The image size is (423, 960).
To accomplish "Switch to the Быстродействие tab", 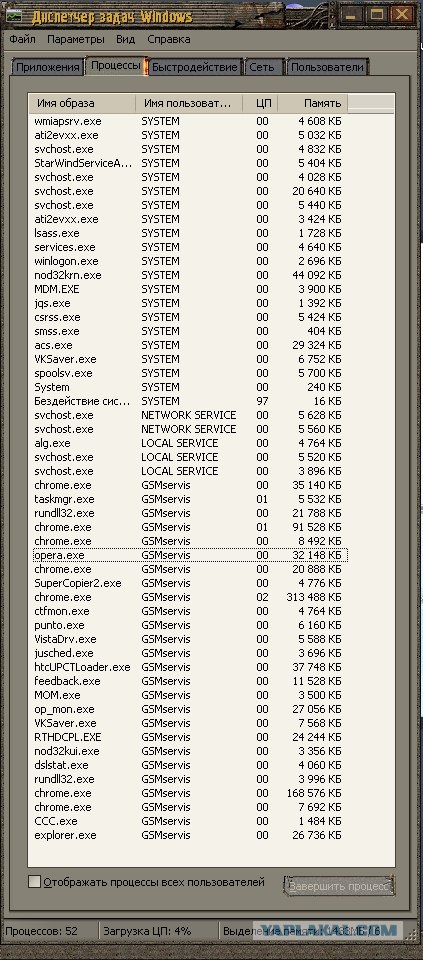I will pyautogui.click(x=195, y=67).
